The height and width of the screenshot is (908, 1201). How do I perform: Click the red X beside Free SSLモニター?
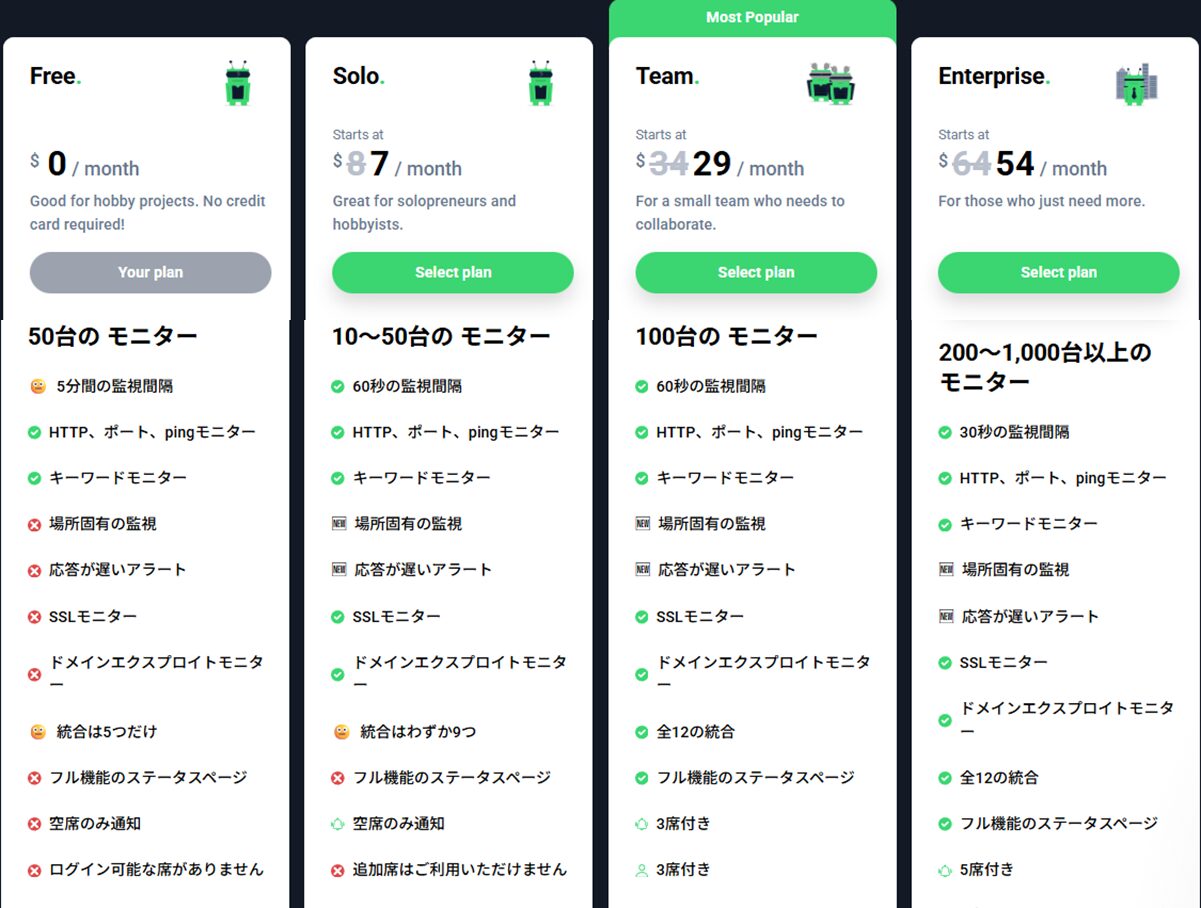(35, 617)
